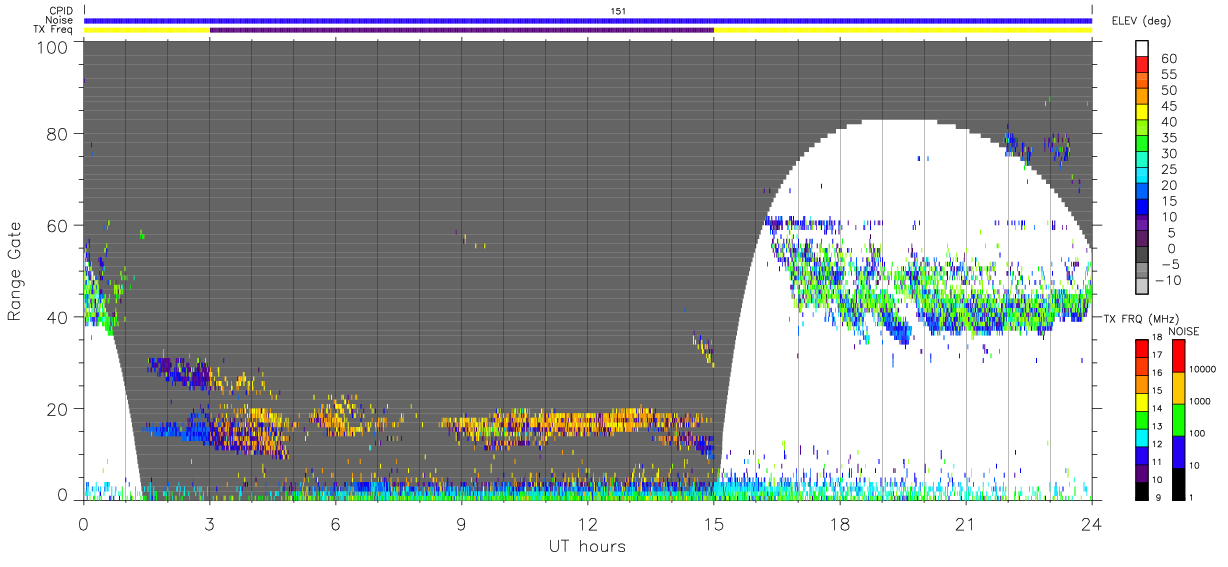Click the NOISE legend title above the colorbar
Image resolution: width=1228 pixels, height=567 pixels.
[x=1186, y=331]
